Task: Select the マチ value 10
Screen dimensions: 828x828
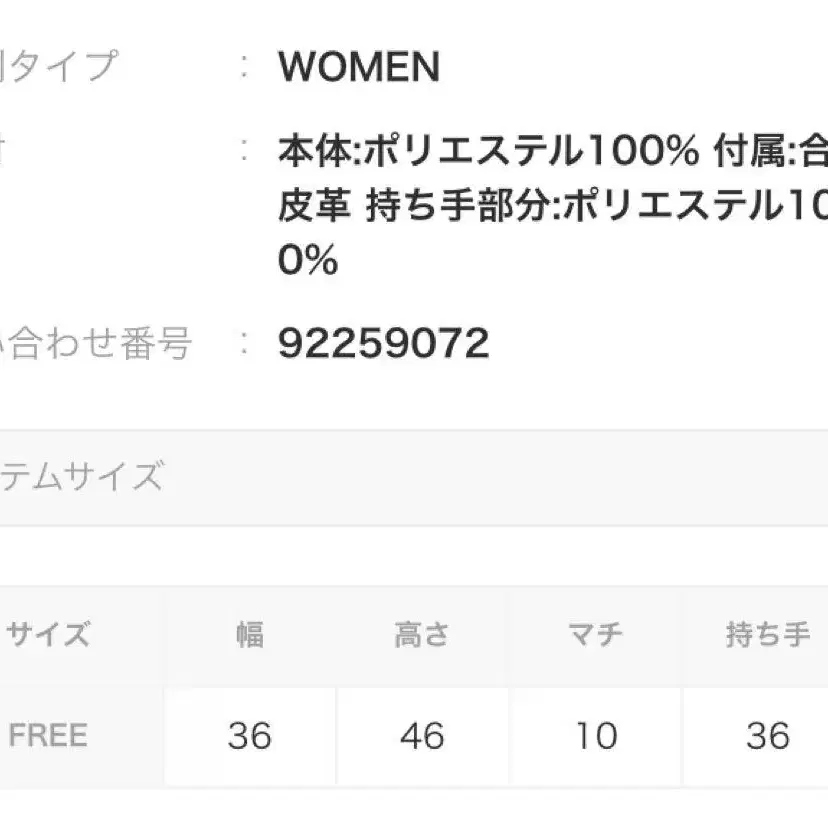Action: click(x=595, y=737)
